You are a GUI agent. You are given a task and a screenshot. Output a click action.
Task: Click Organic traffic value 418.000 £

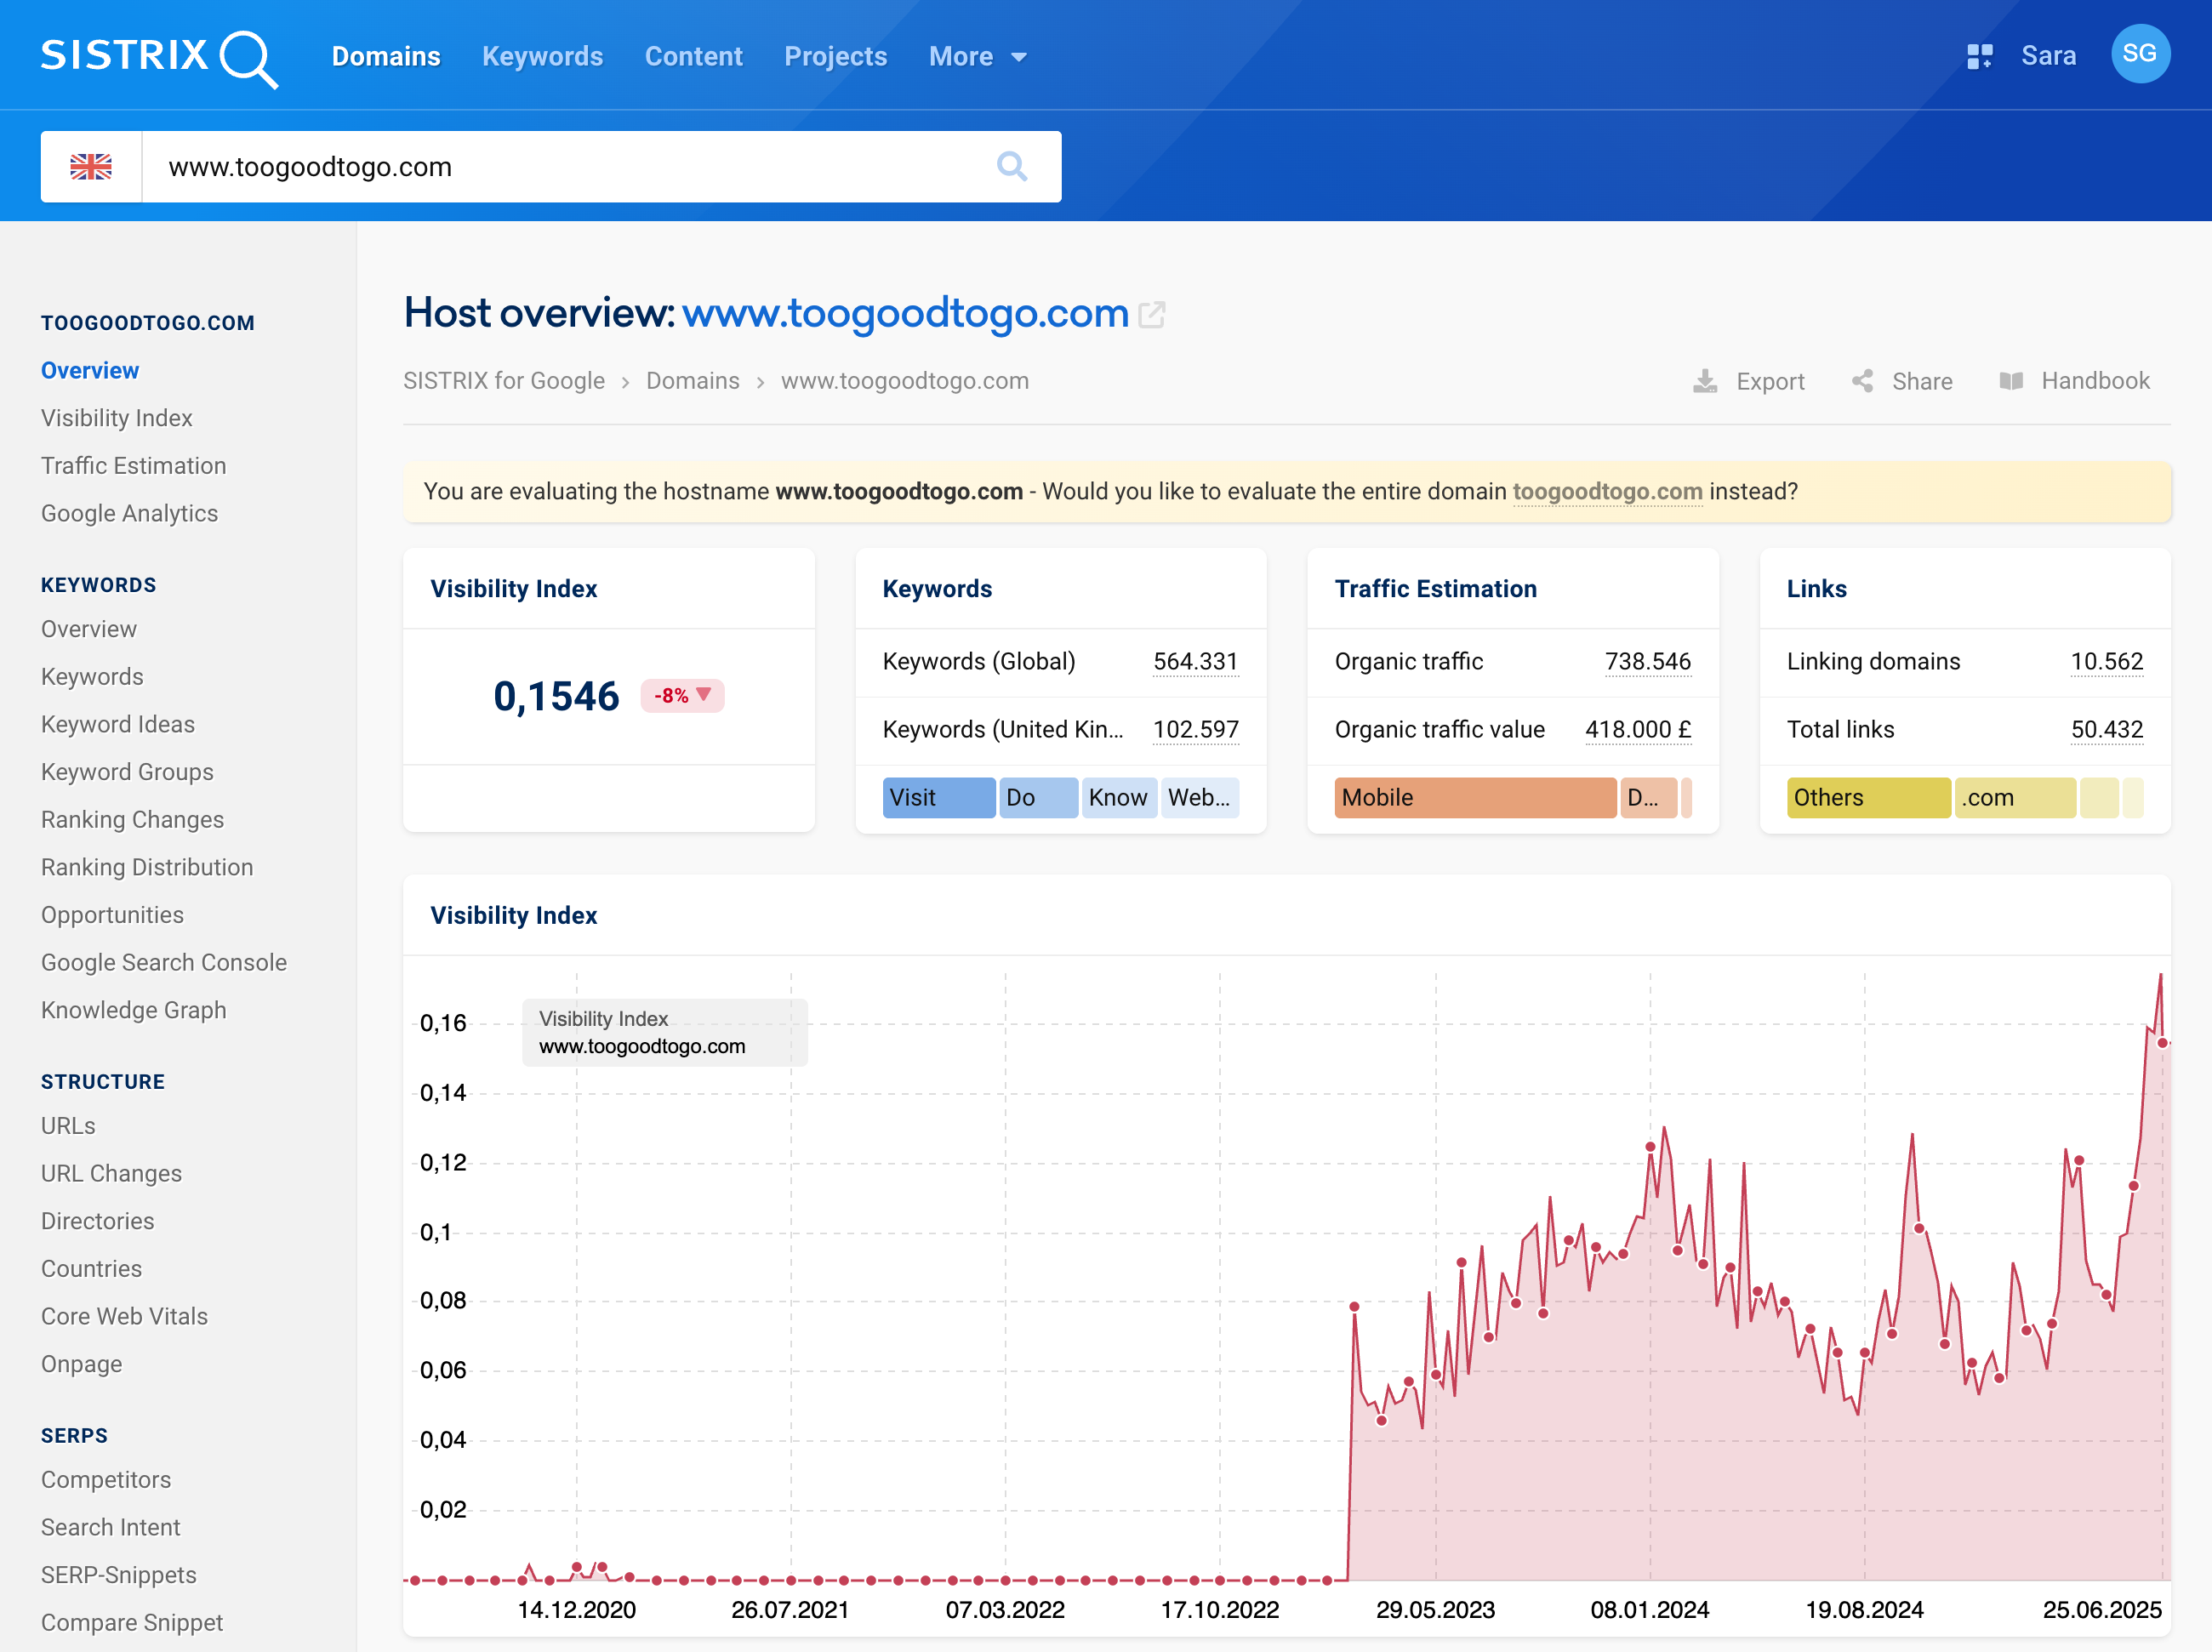[1638, 729]
